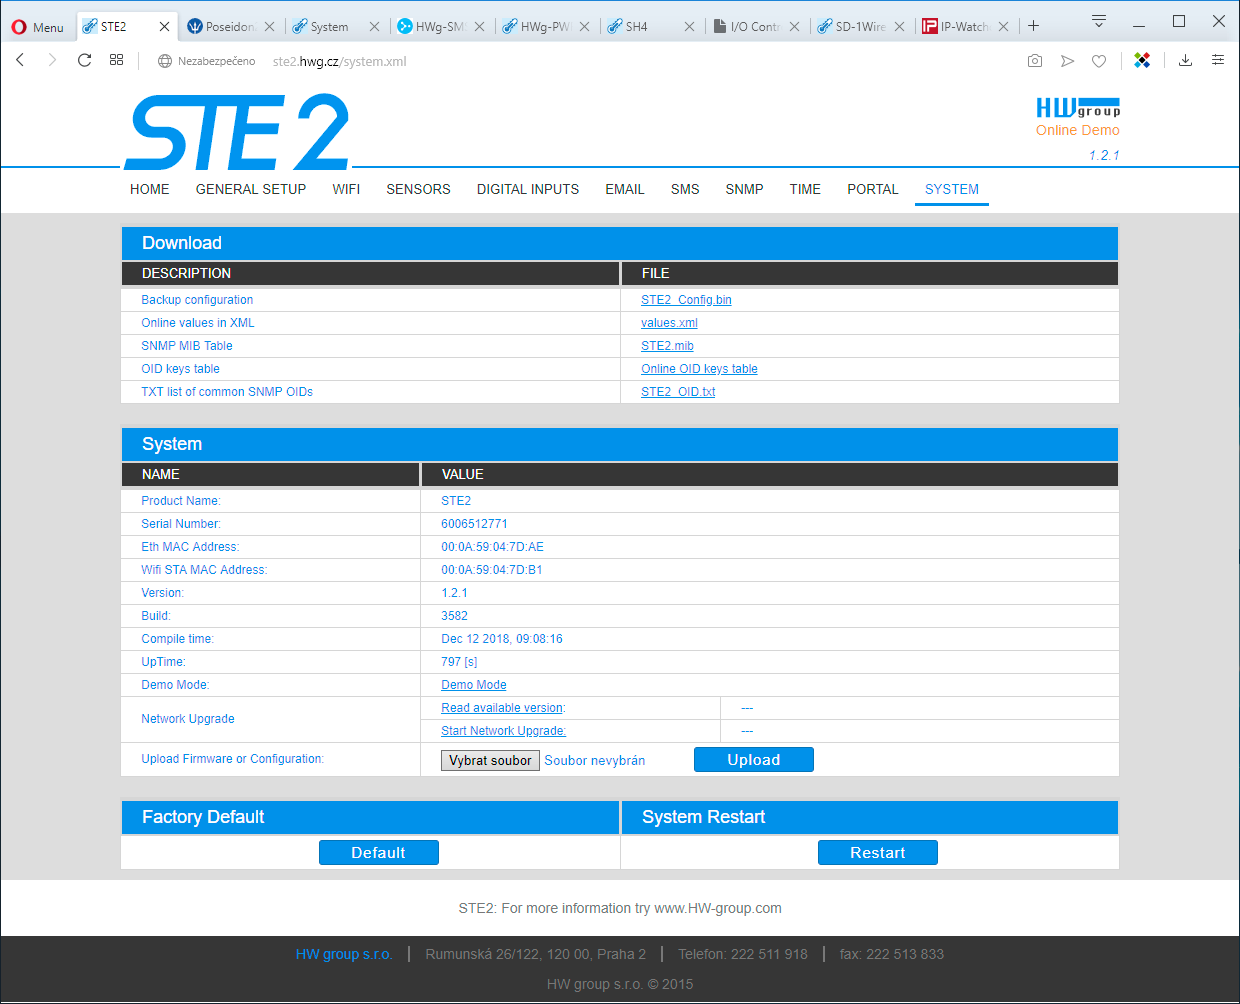Click the UpTime value 797 [s]
The image size is (1240, 1004).
click(x=459, y=662)
